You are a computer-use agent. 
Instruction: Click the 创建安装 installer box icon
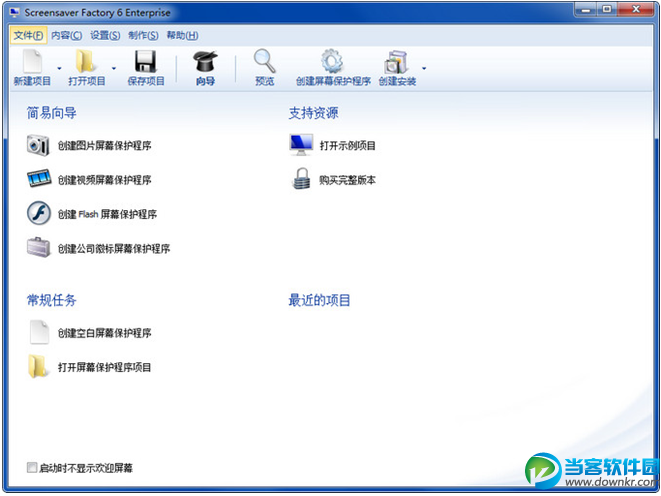click(x=396, y=62)
